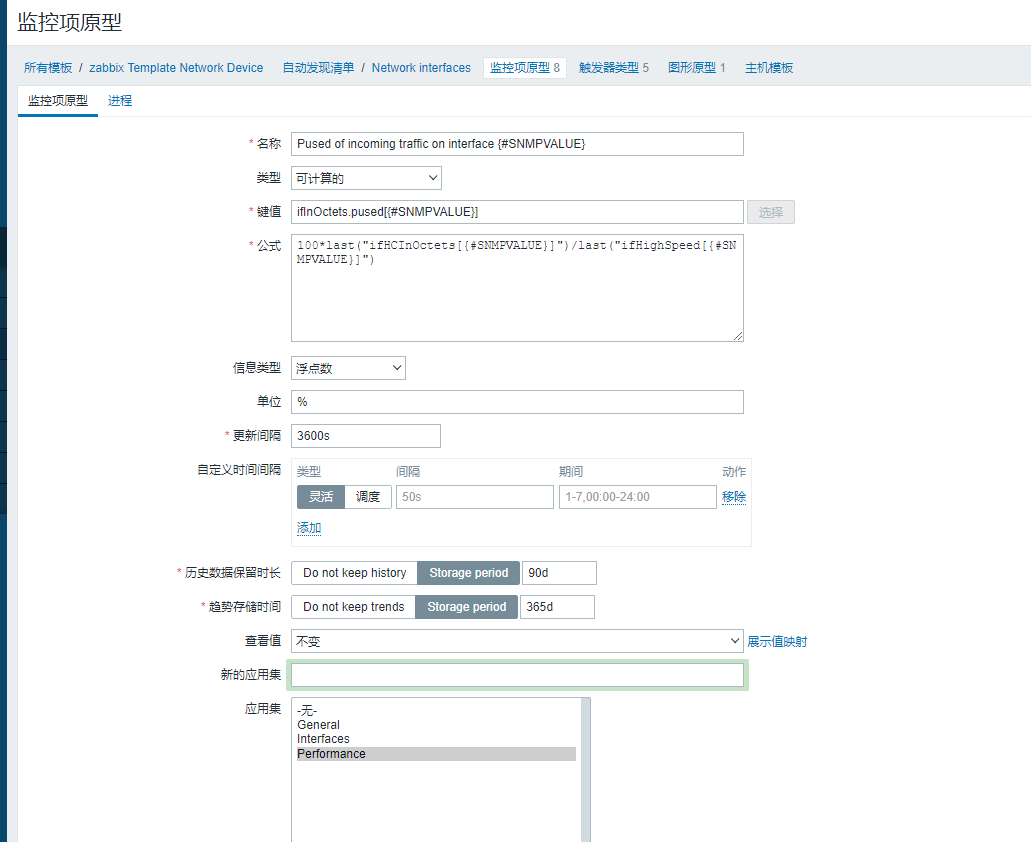Open the 类型 dropdown showing 可计算的

(x=364, y=177)
